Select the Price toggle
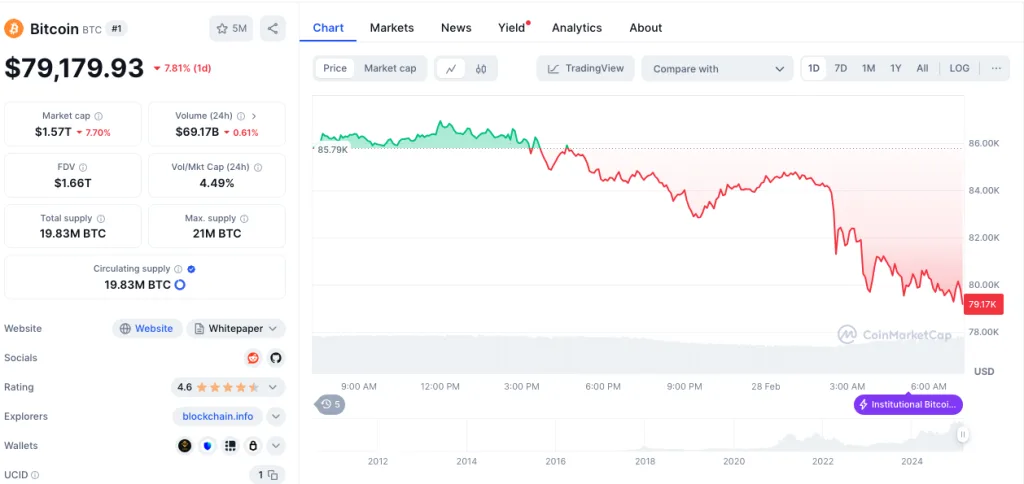Viewport: 1024px width, 484px height. [x=335, y=69]
